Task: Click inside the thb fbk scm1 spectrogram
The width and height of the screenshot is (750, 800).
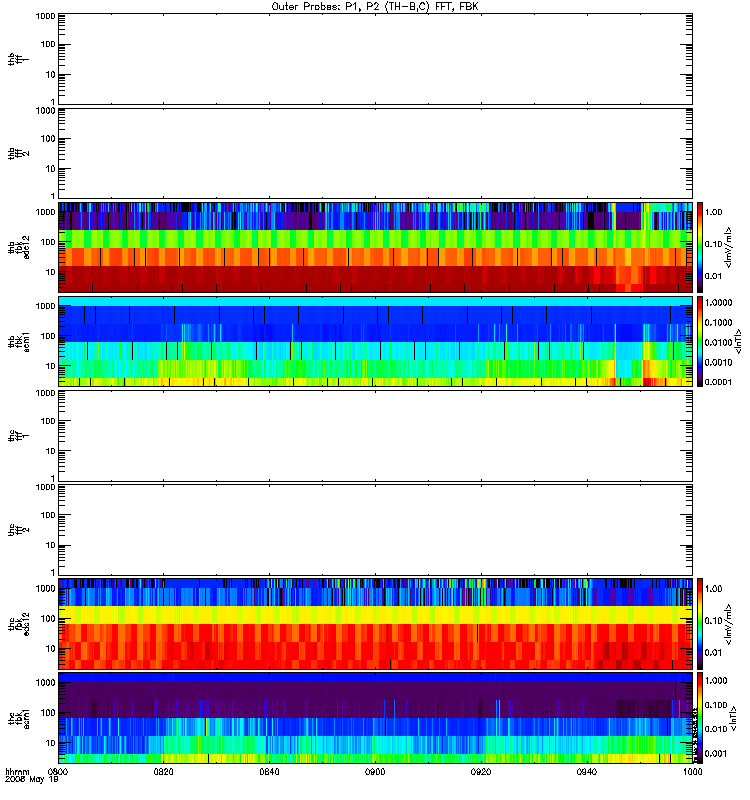Action: pos(375,341)
